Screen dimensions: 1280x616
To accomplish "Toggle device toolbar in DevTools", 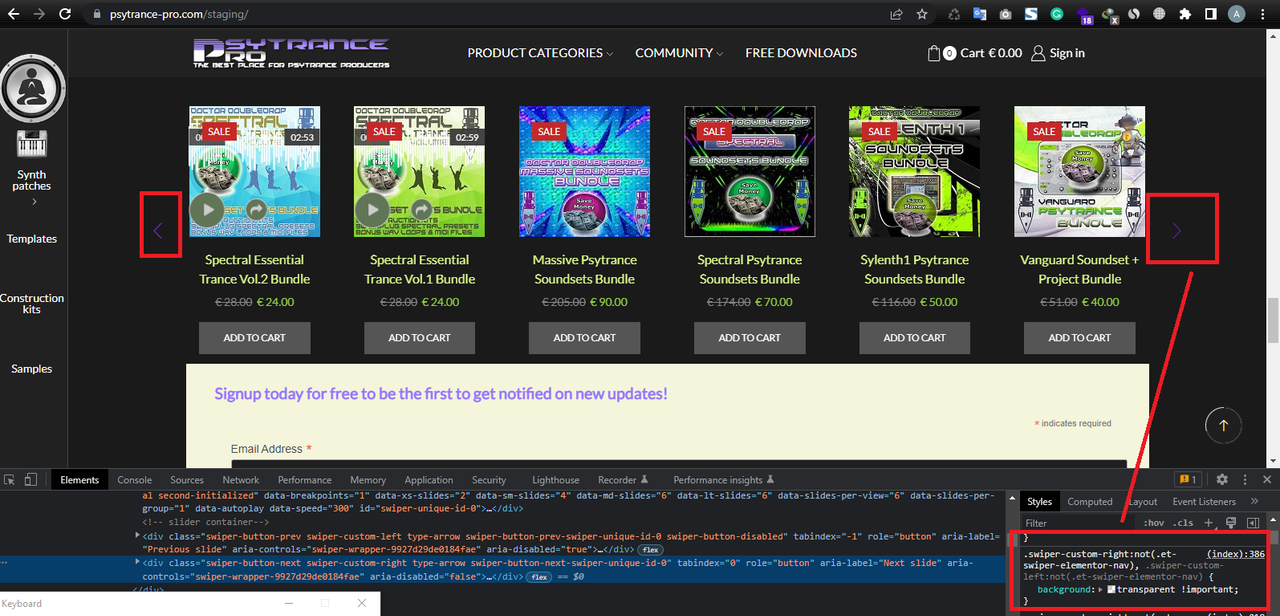I will pos(31,480).
